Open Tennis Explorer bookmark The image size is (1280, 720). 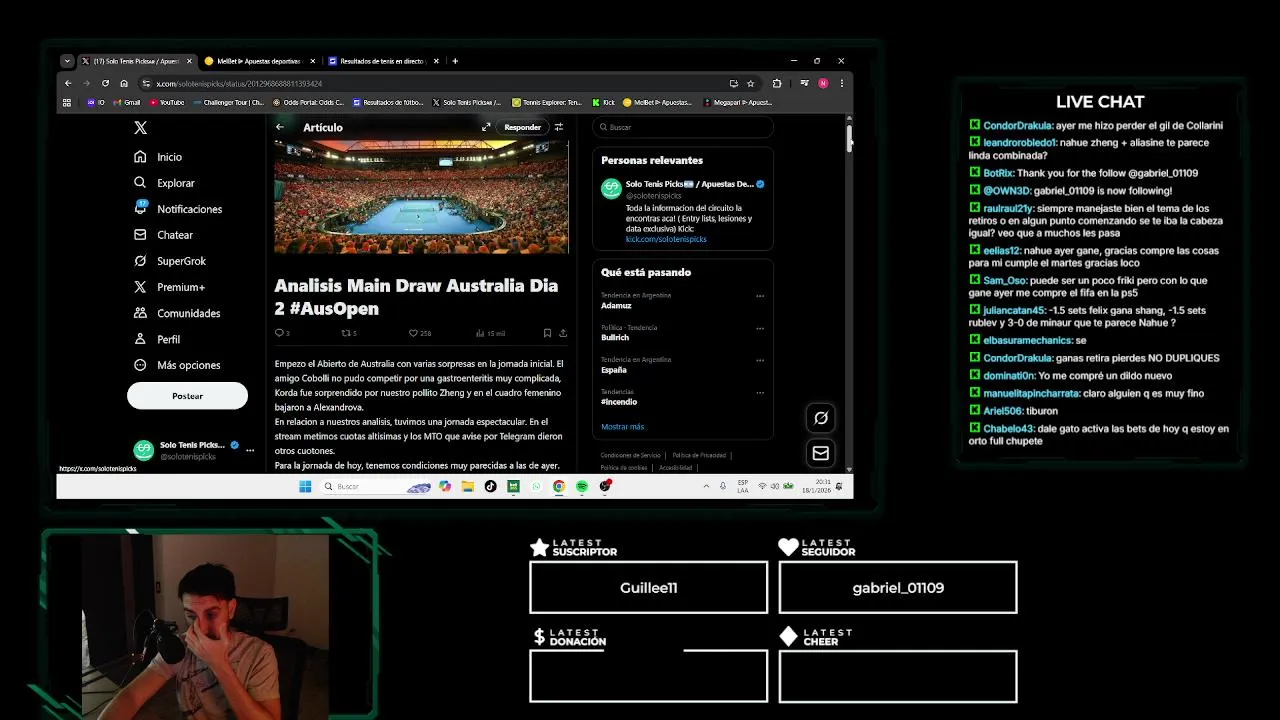coord(547,102)
